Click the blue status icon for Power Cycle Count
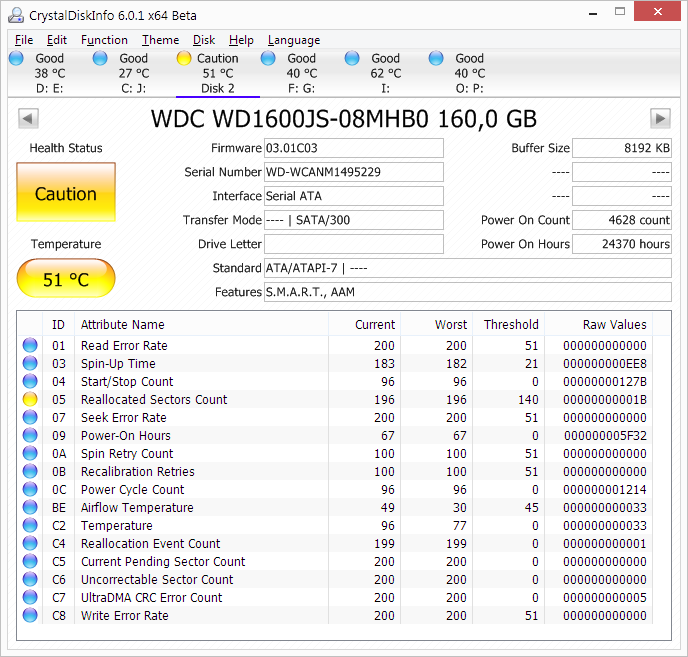688x657 pixels. 30,489
